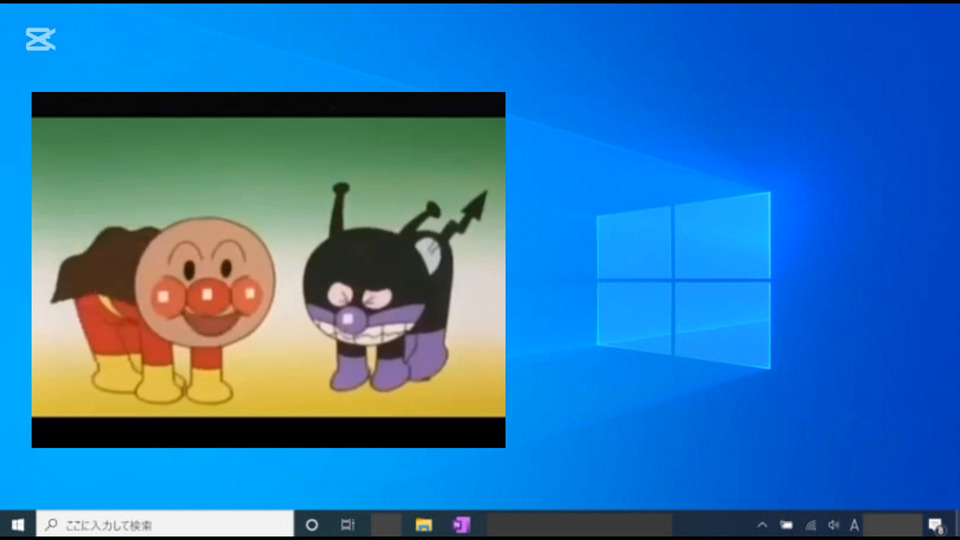The width and height of the screenshot is (960, 540).
Task: Check the battery status tray icon
Action: 786,525
